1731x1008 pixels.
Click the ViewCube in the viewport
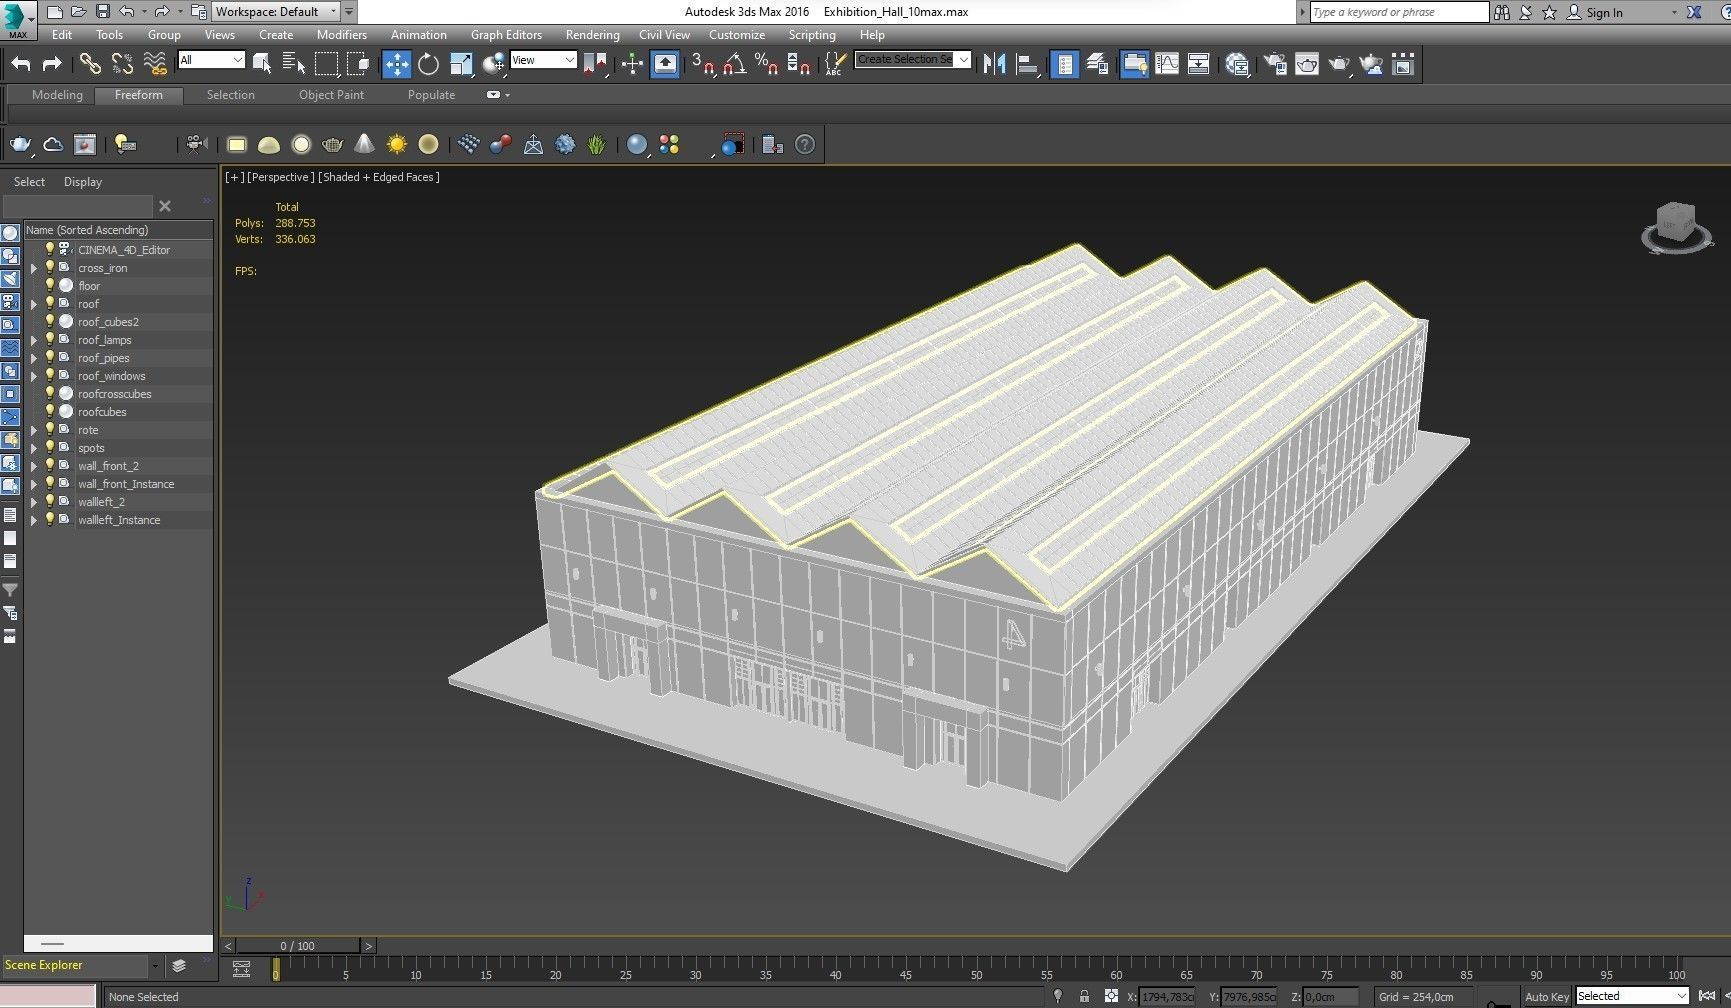pos(1676,225)
